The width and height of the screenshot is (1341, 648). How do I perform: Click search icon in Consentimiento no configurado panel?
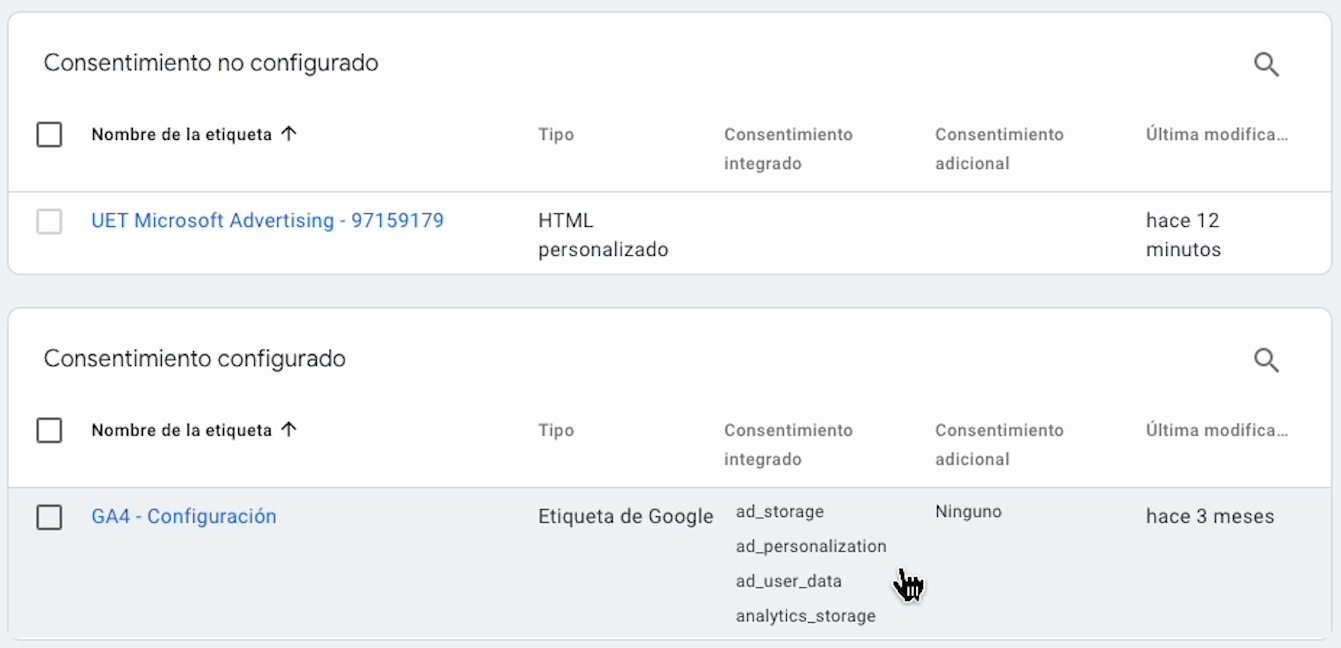(1266, 65)
